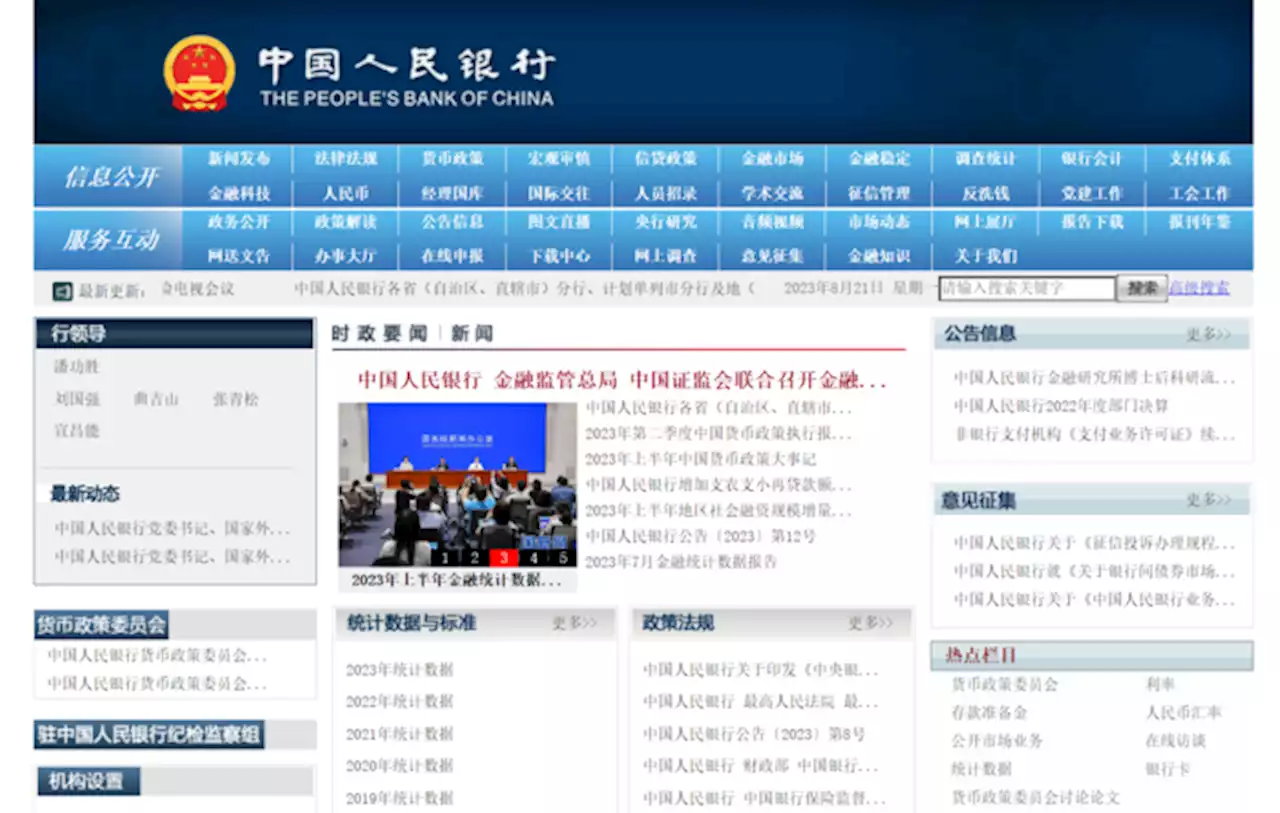This screenshot has height=813, width=1280.
Task: Click 人民币汇率 in 热点栏目
Action: click(1184, 713)
